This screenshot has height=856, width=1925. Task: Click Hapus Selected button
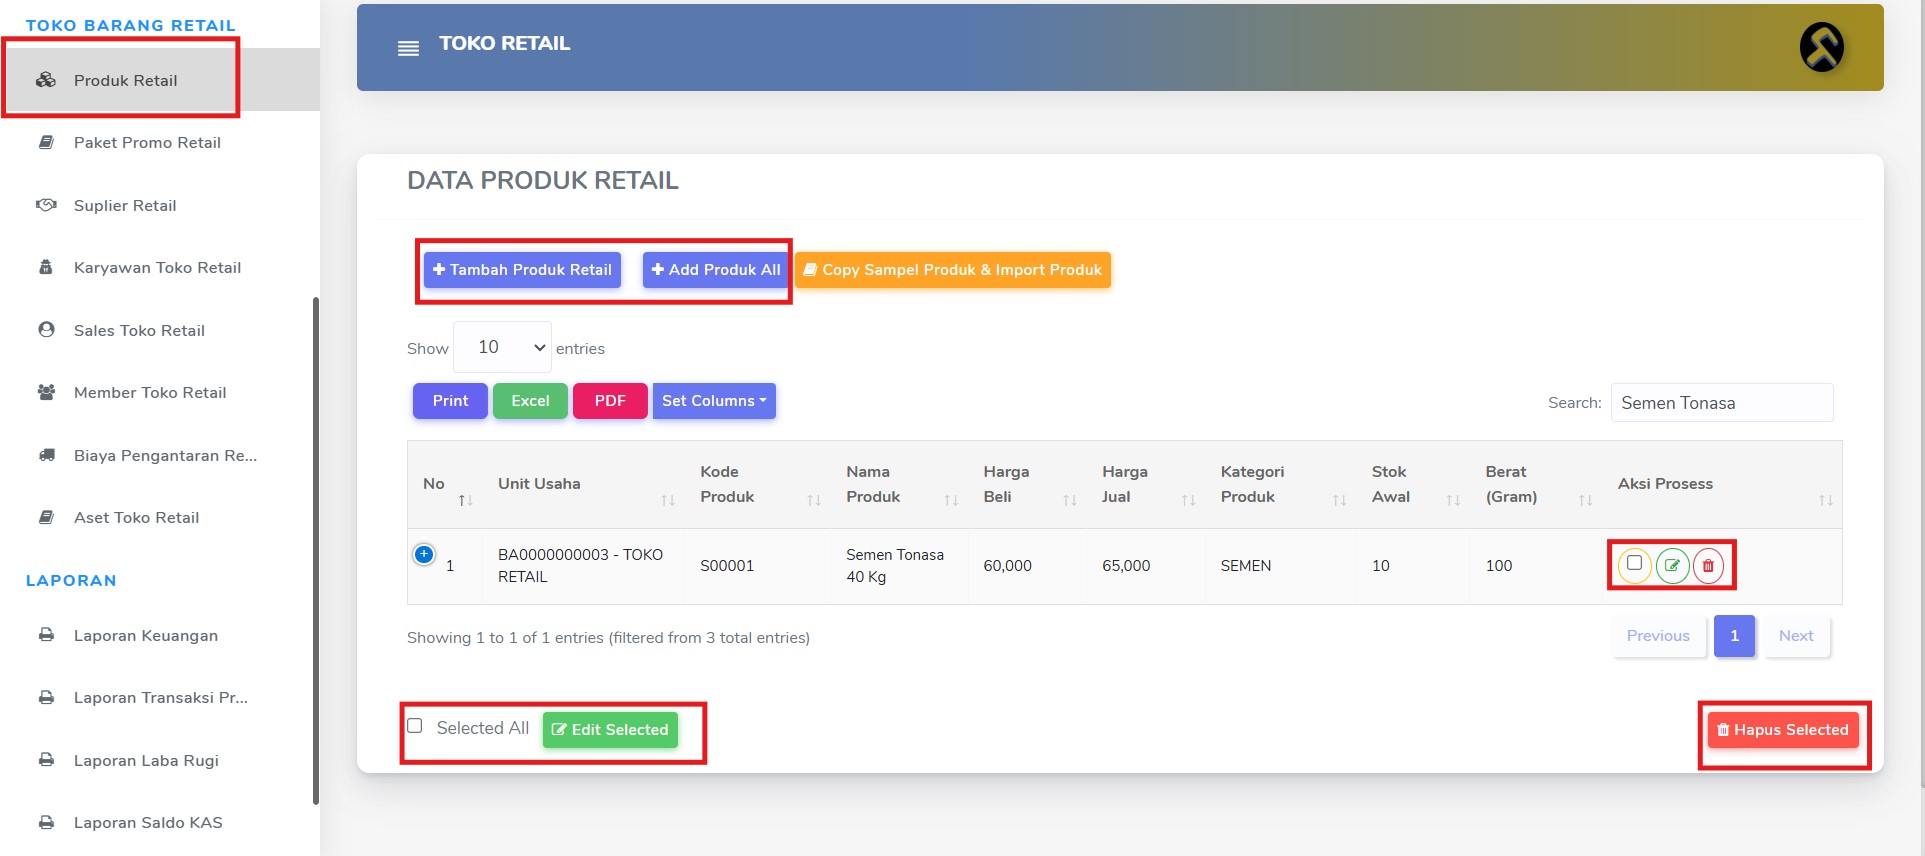click(1783, 730)
